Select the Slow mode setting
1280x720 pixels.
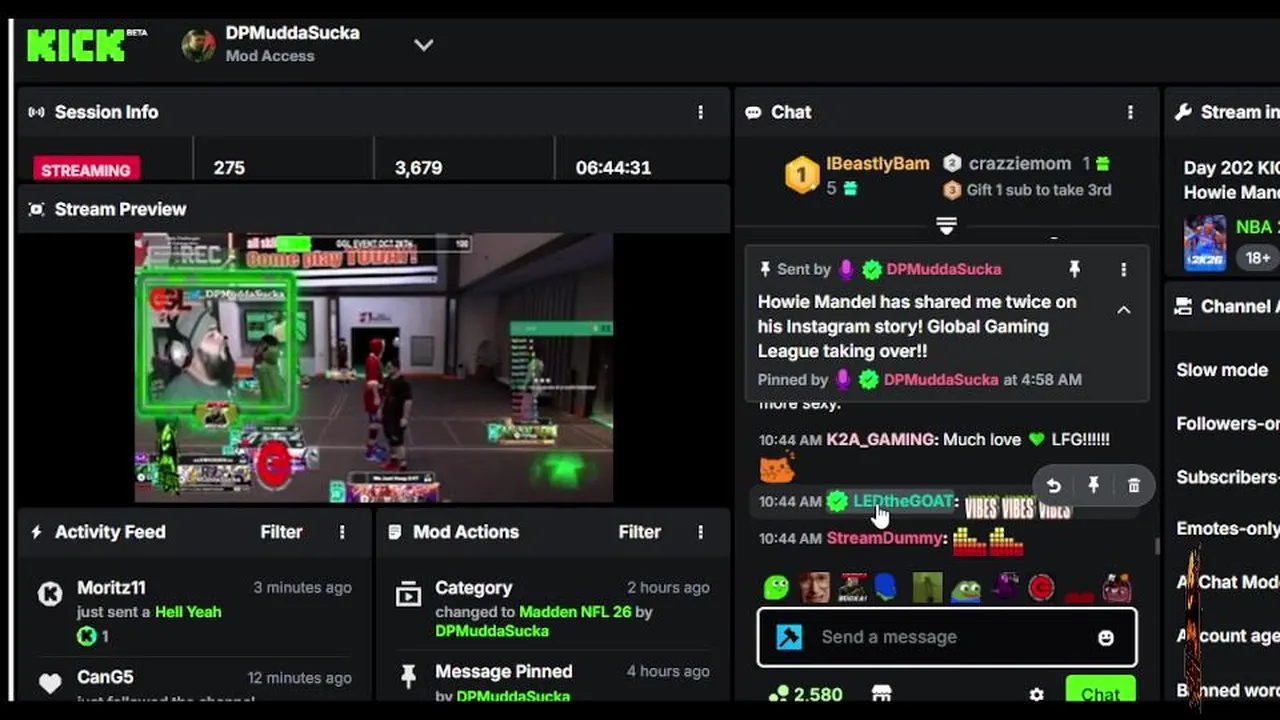(1222, 370)
